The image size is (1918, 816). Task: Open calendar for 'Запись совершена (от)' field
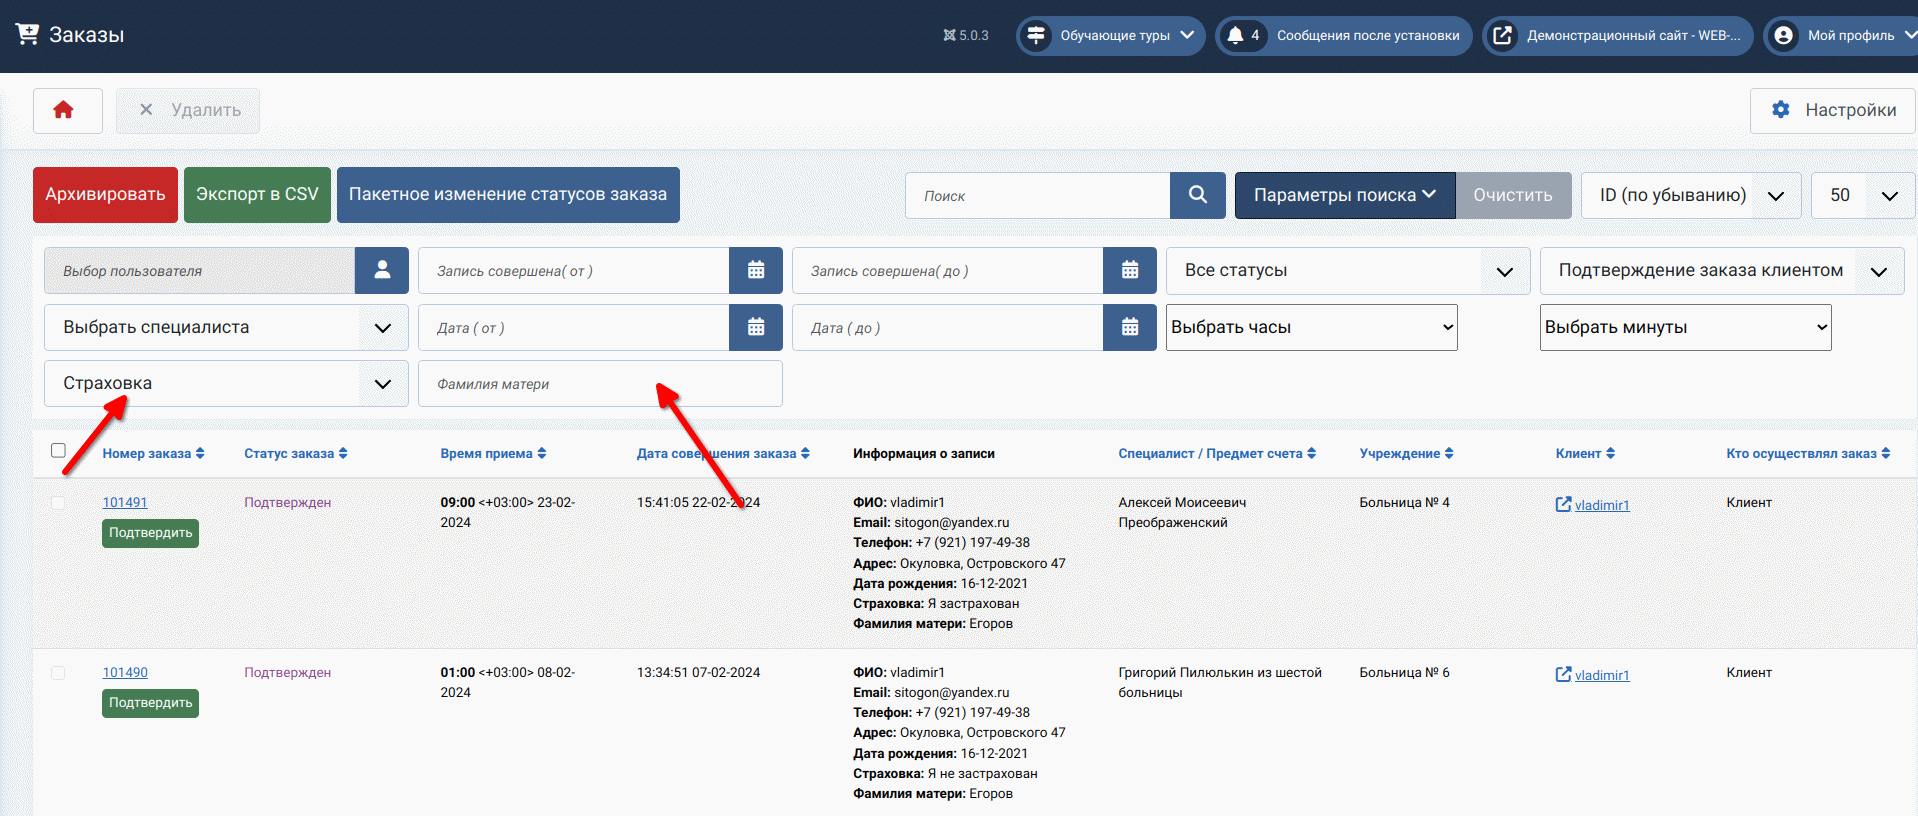click(x=756, y=270)
